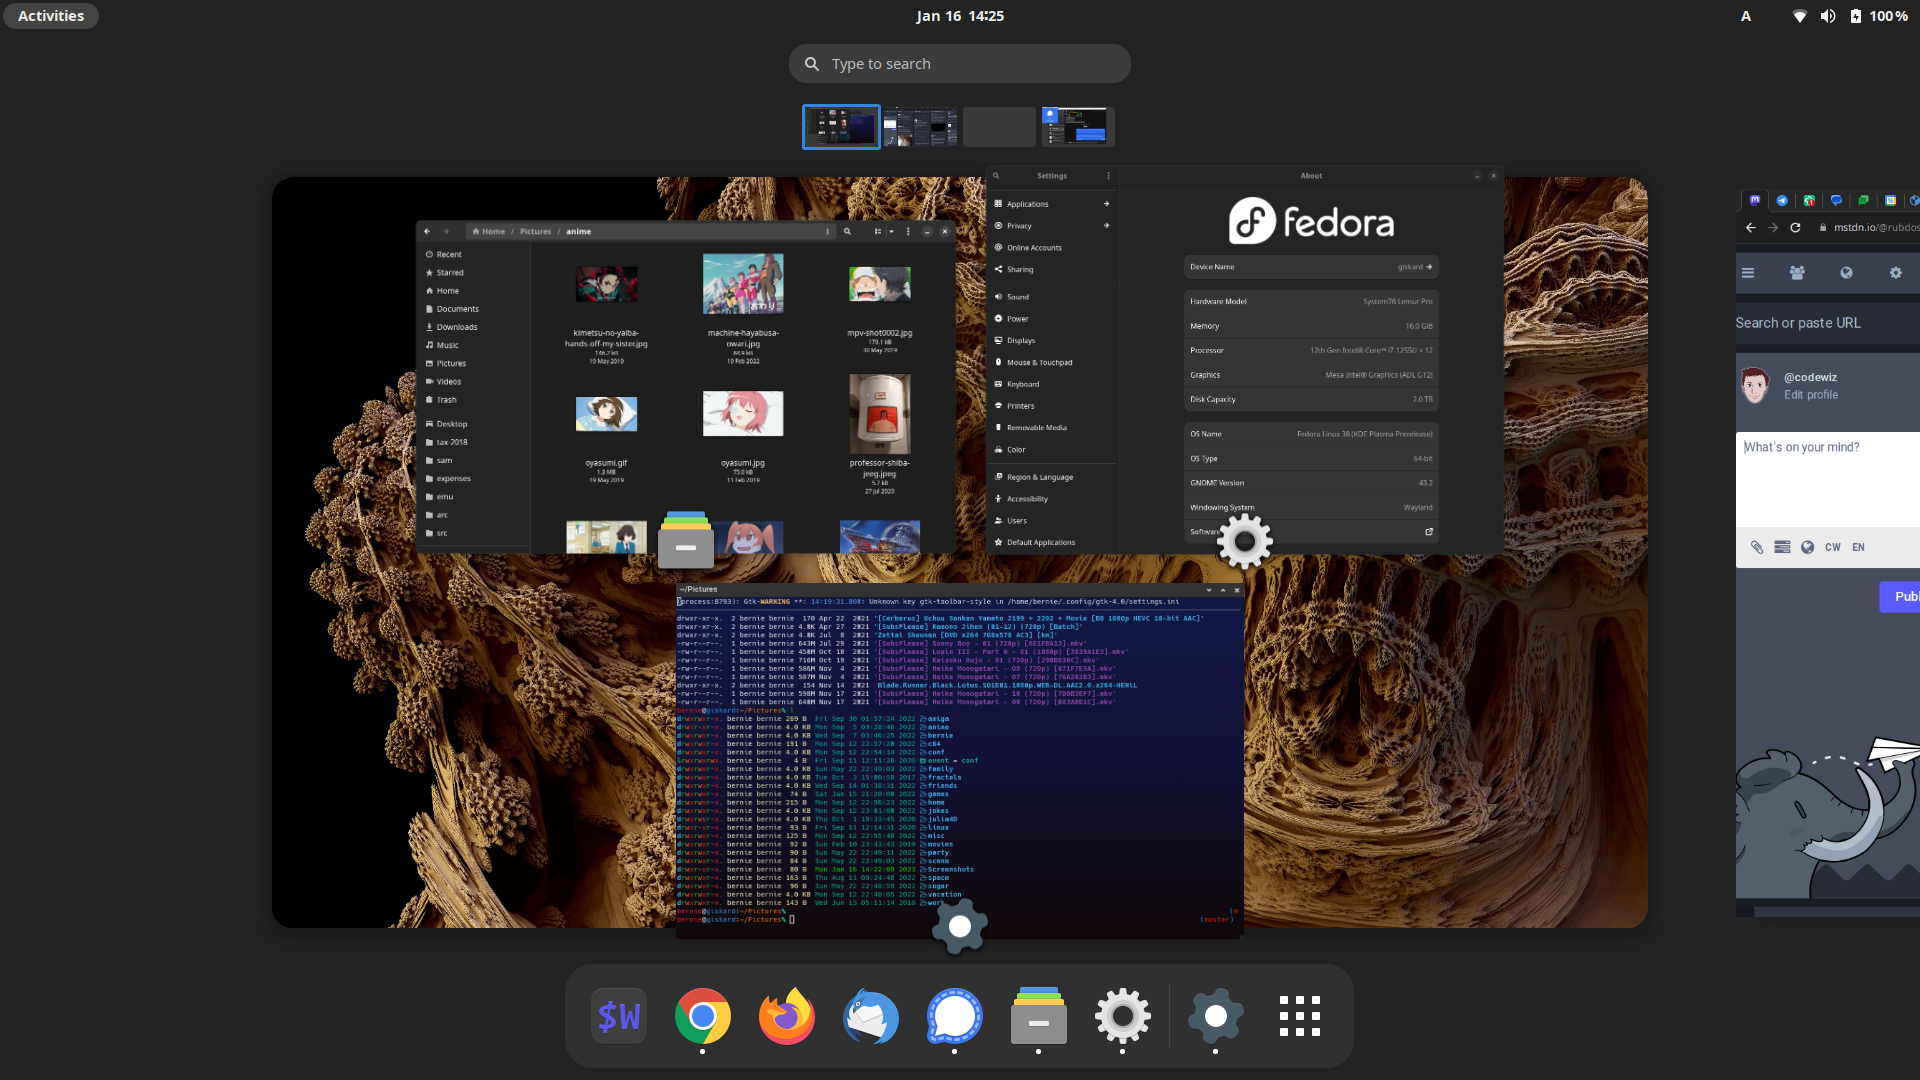Open Thunderbird mail from the dock
Image resolution: width=1920 pixels, height=1080 pixels.
click(x=870, y=1016)
